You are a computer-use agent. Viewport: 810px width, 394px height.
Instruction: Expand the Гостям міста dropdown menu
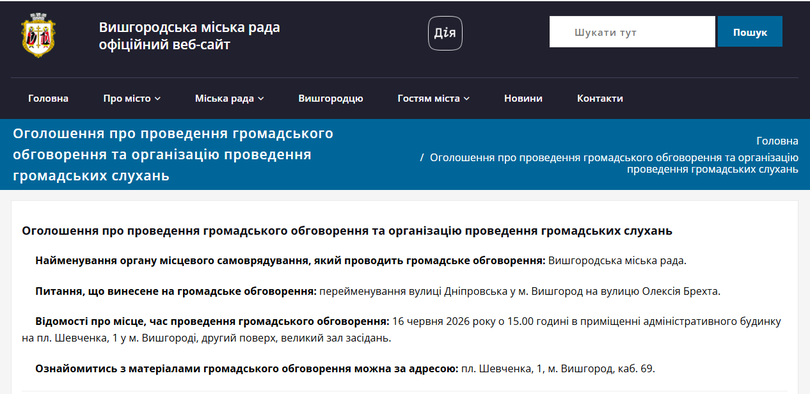pos(433,98)
